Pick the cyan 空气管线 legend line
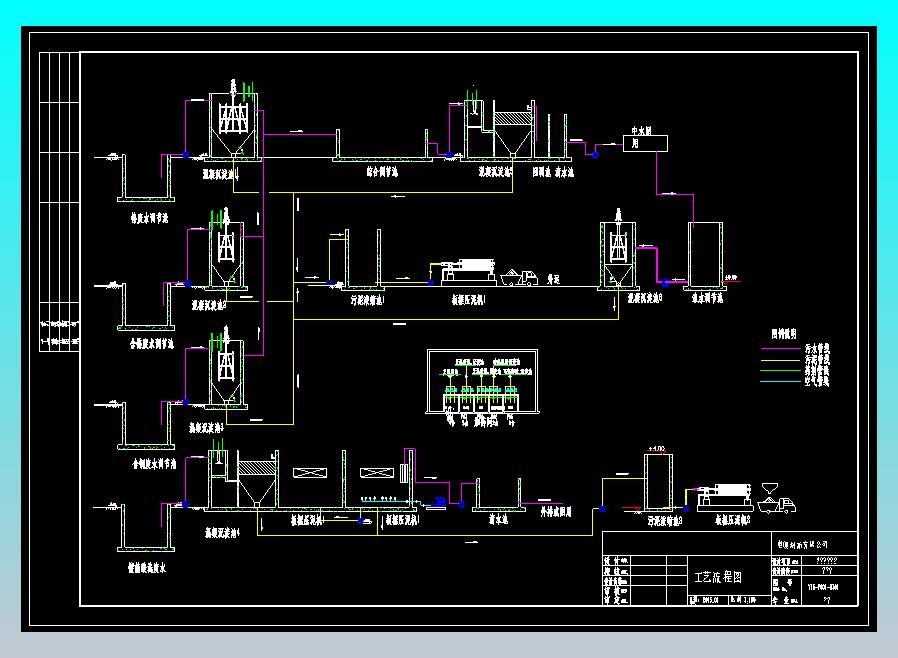This screenshot has height=658, width=898. pyautogui.click(x=781, y=381)
